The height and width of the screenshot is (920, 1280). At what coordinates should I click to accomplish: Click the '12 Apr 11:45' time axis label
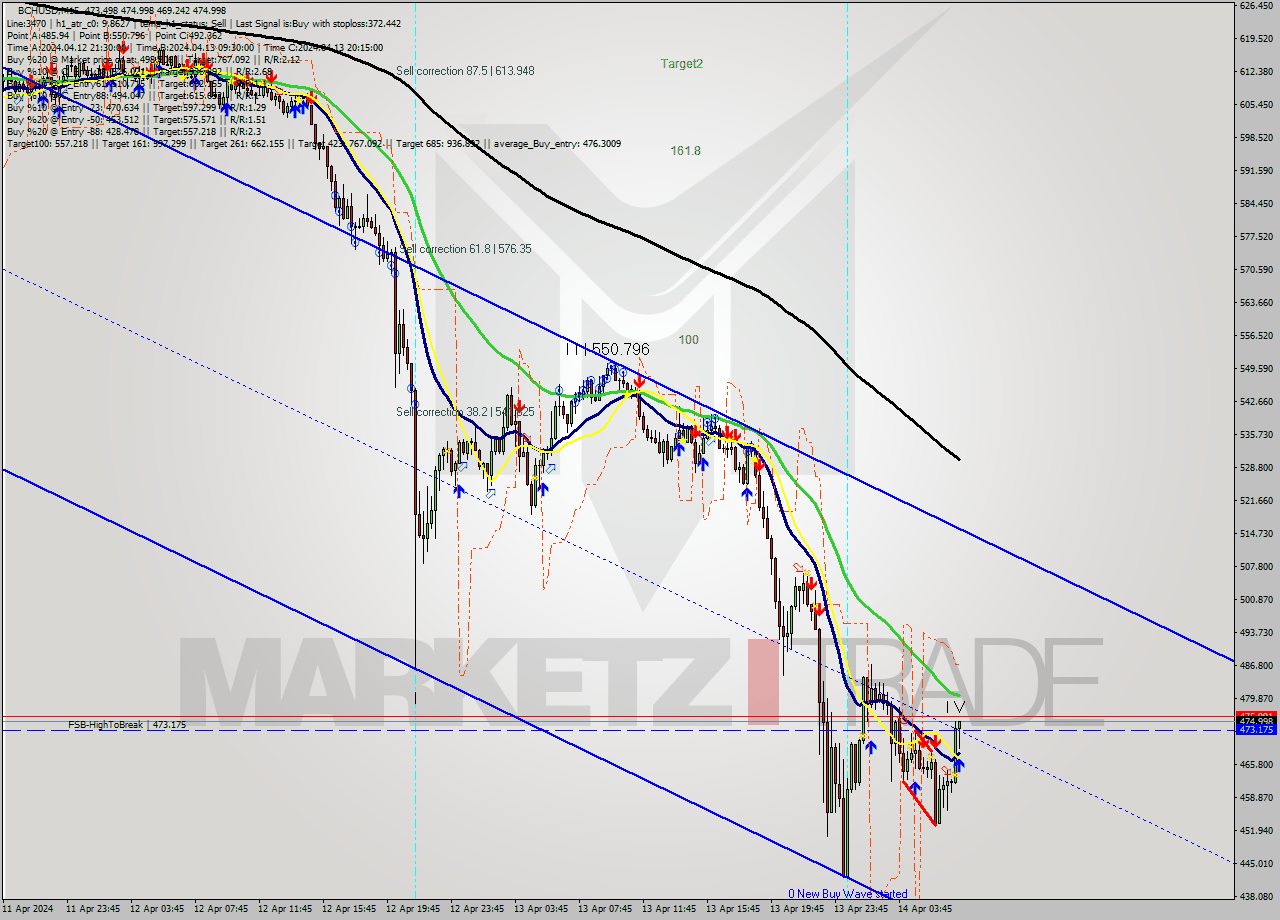[287, 910]
